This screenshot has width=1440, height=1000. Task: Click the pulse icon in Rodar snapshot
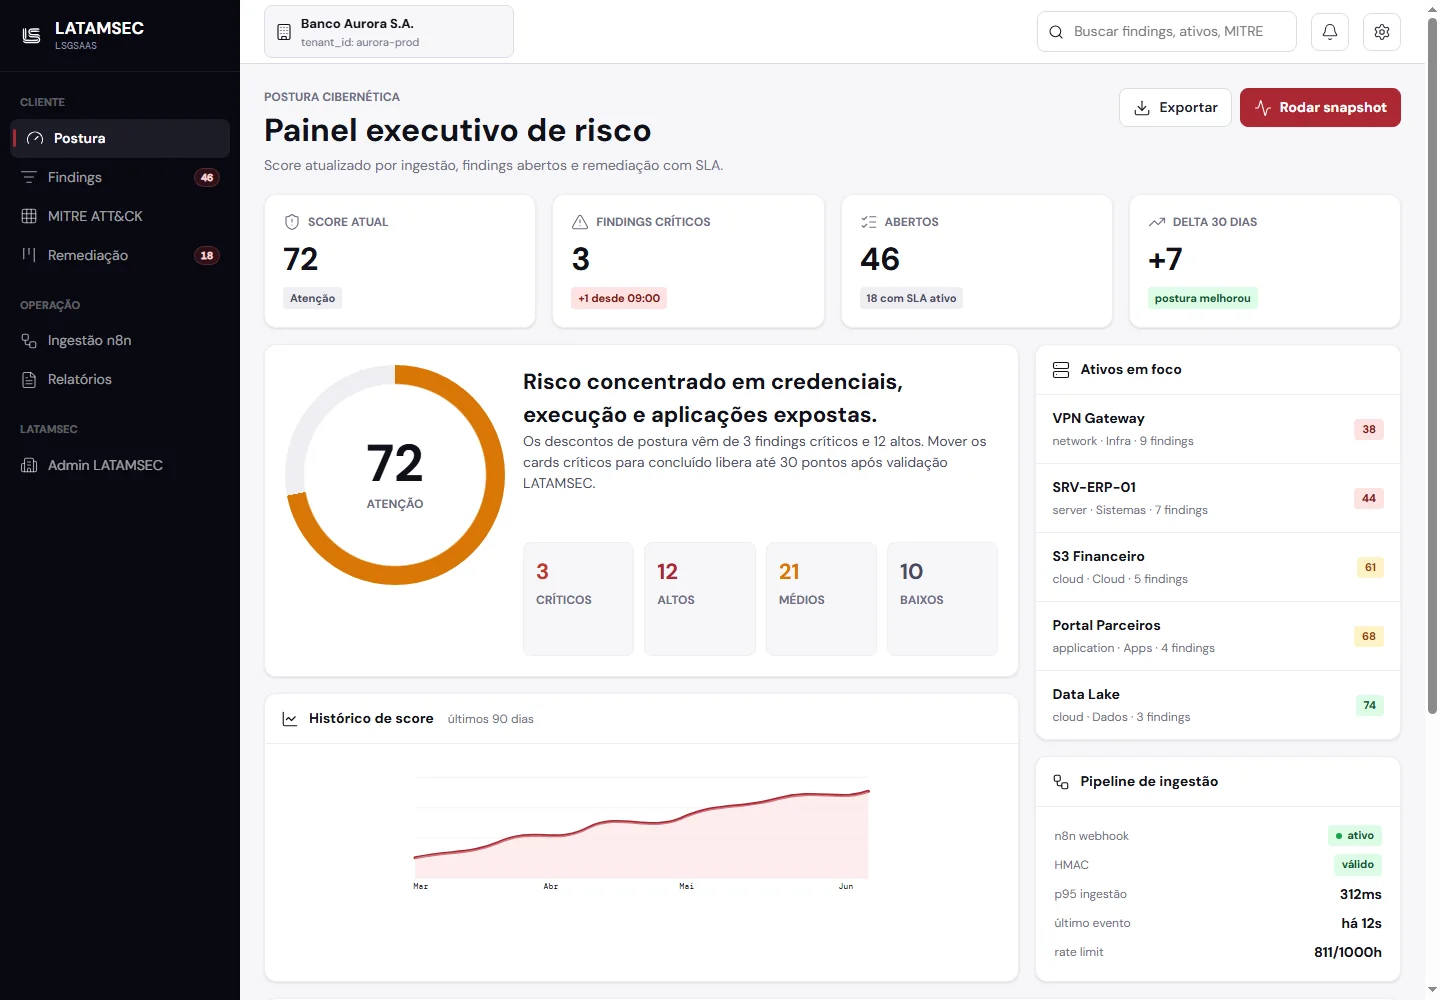[x=1263, y=108]
